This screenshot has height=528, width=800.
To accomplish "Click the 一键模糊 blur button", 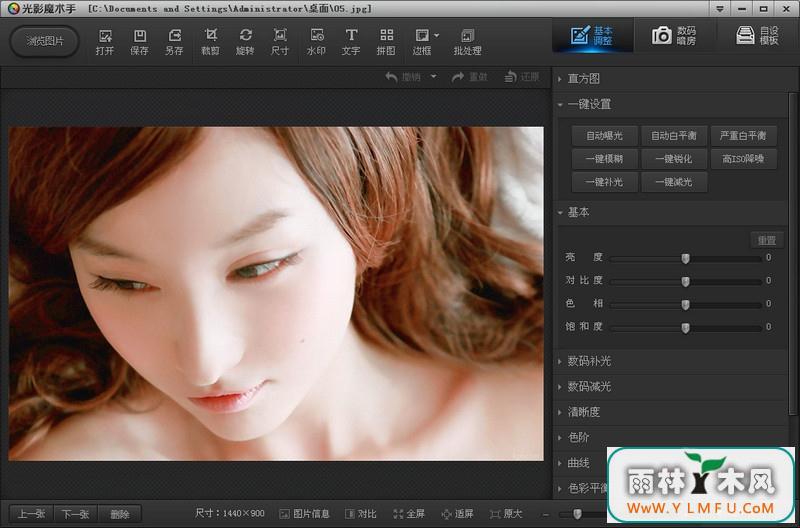I will pos(605,159).
